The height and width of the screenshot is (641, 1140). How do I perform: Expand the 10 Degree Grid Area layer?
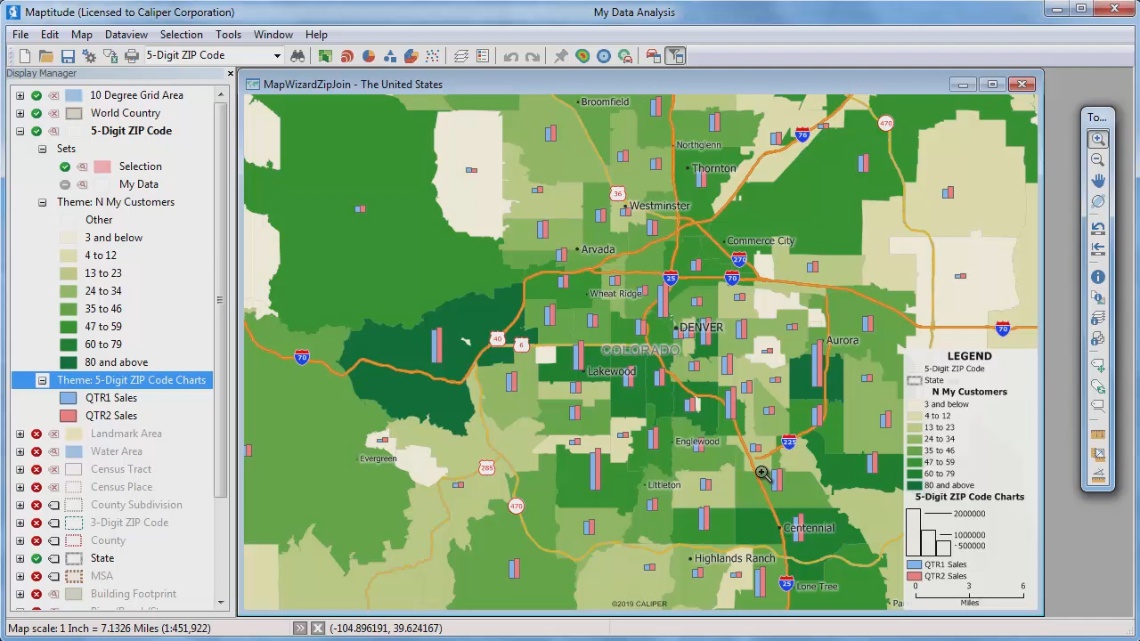click(x=19, y=96)
